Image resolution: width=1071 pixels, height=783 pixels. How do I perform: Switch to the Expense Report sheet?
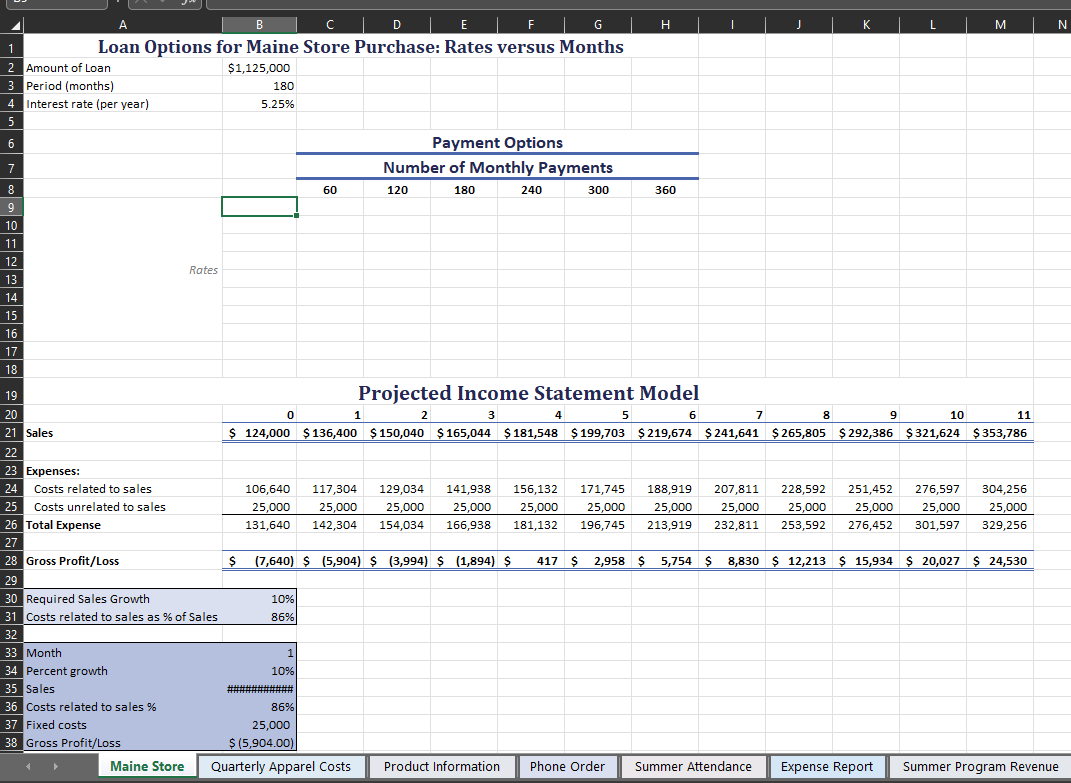[x=827, y=766]
